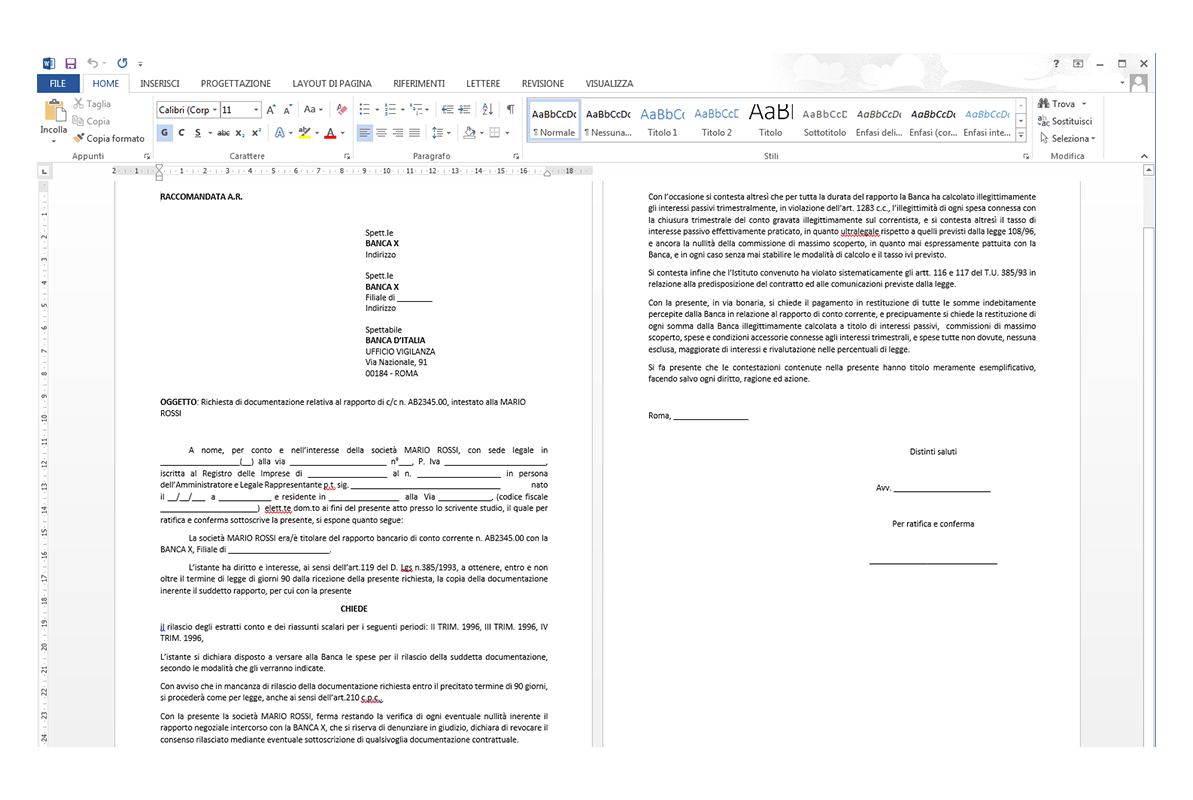Toggle bold formatting (G button)

pos(164,132)
